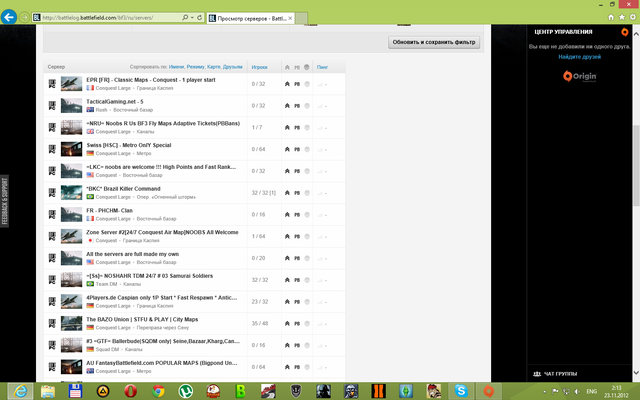Select '=[Ss]= NOSHAHR TDM 24/7' server
The image size is (640, 400).
pyautogui.click(x=149, y=276)
